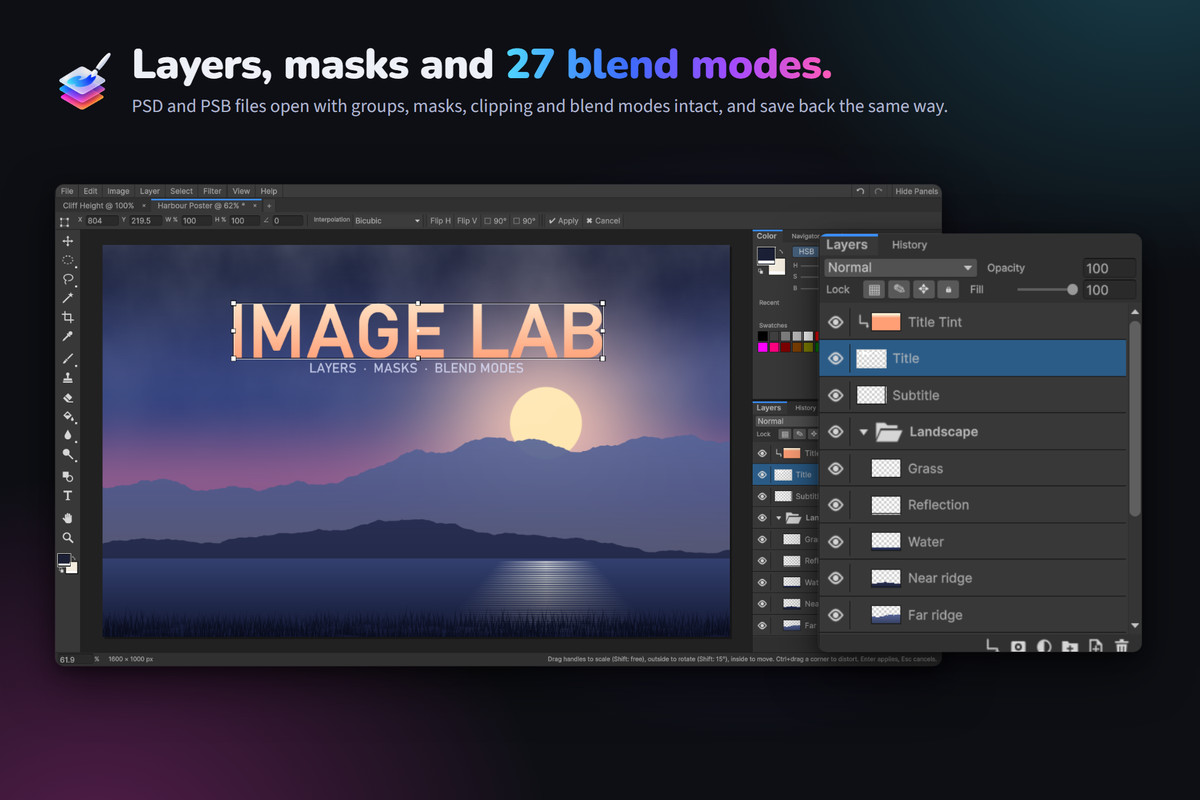This screenshot has height=800, width=1200.
Task: Select the Clone Stamp tool
Action: 68,378
